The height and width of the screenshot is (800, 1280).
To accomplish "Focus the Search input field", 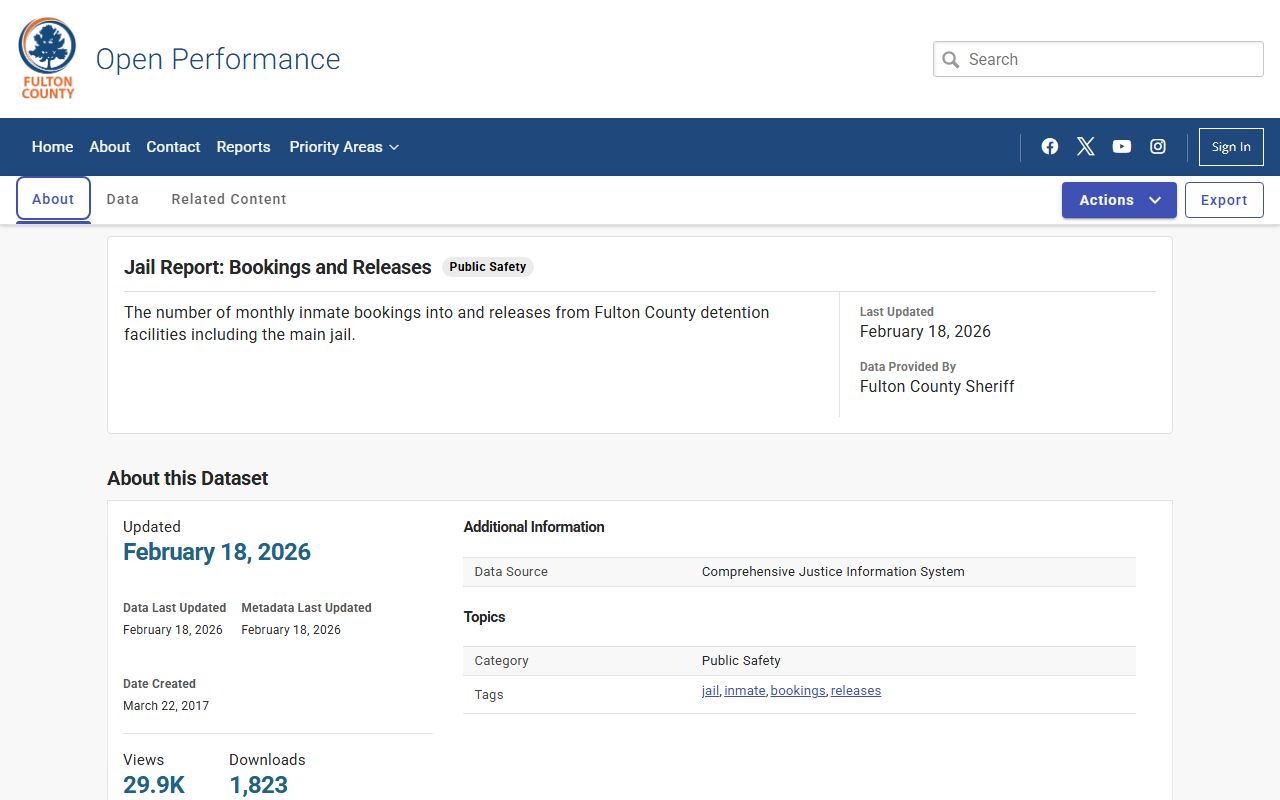I will coord(1098,59).
